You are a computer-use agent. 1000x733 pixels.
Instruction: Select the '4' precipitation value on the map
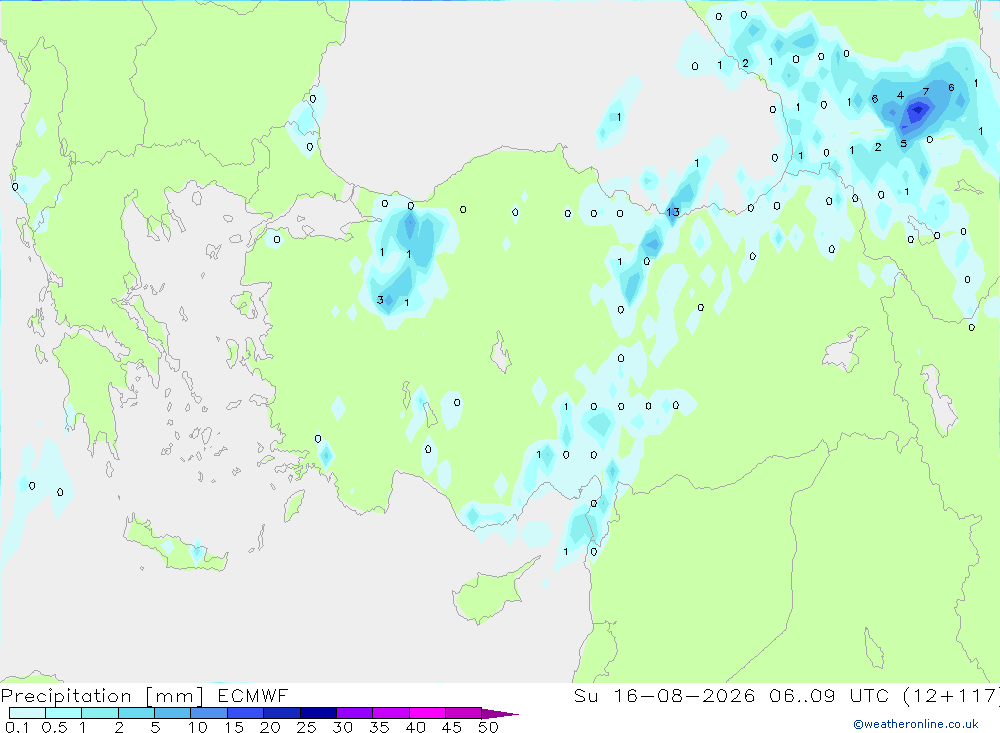point(900,95)
